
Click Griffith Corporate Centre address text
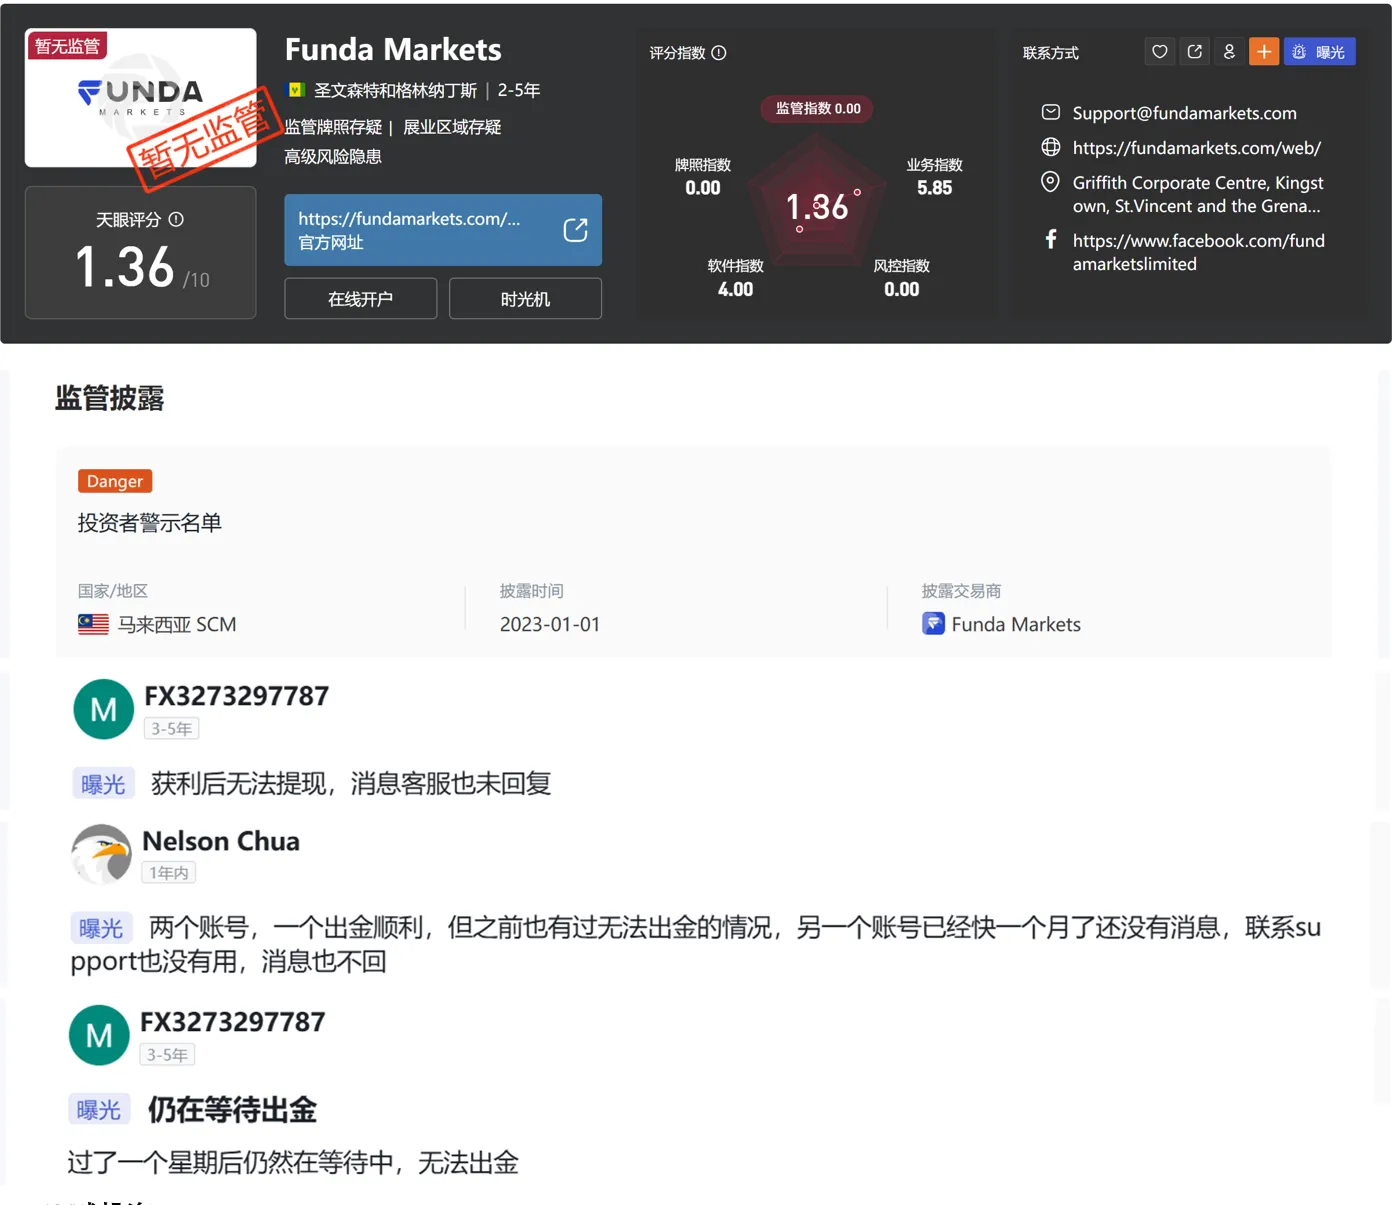pyautogui.click(x=1197, y=194)
